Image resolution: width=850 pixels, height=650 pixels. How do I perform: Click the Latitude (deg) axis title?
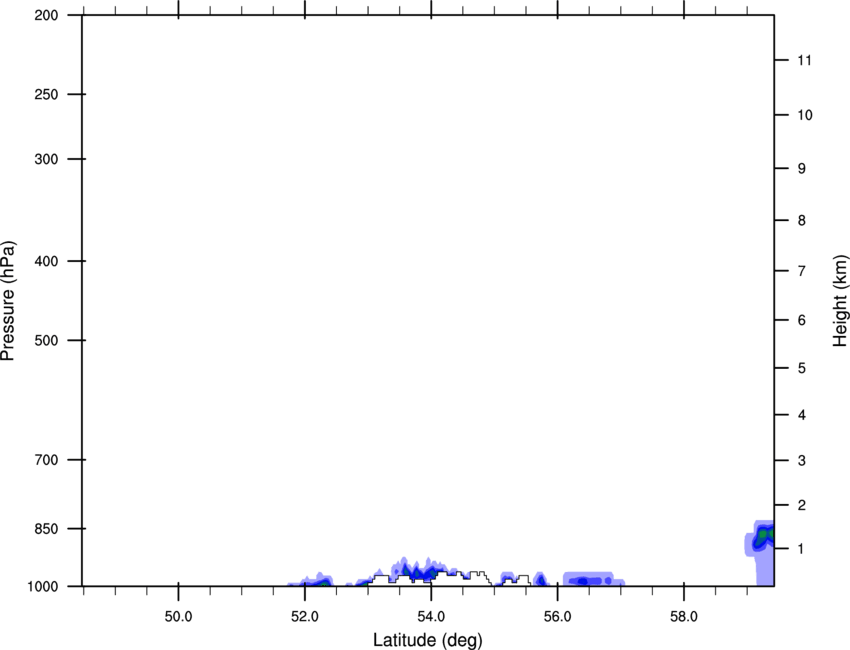[x=427, y=640]
